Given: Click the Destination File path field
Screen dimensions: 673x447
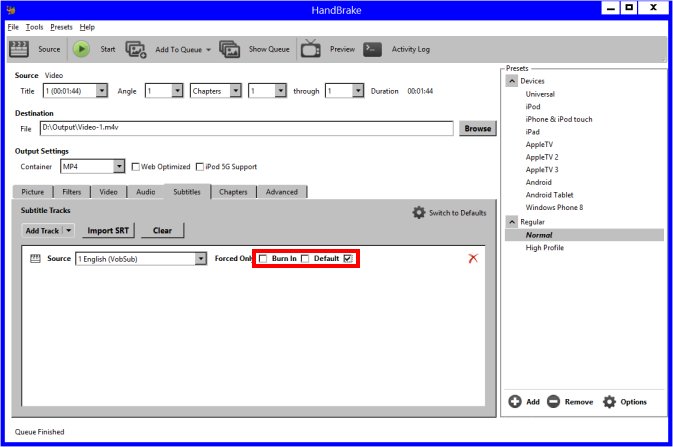Looking at the screenshot, I should point(247,128).
